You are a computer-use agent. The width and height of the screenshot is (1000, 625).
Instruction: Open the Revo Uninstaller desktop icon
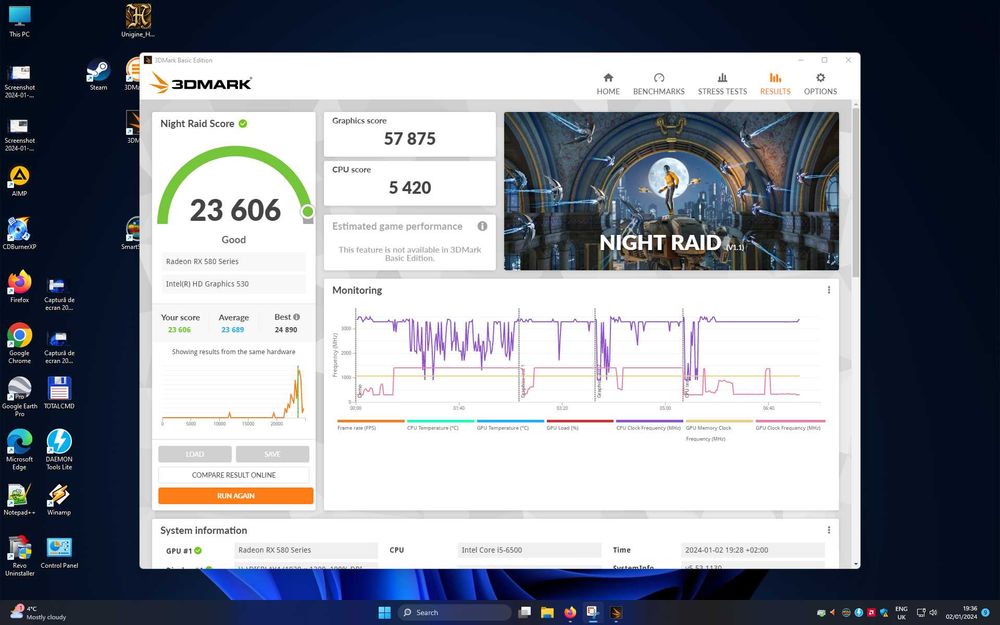pyautogui.click(x=19, y=556)
